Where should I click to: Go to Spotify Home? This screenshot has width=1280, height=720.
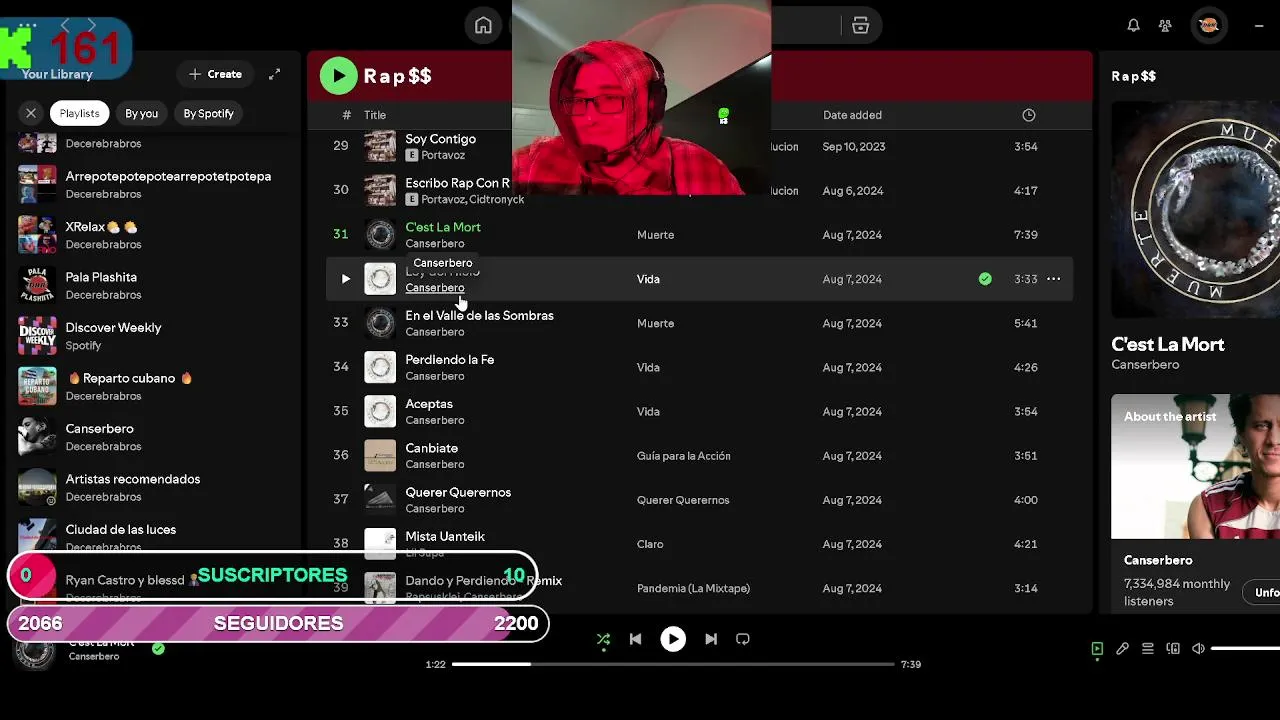(483, 26)
